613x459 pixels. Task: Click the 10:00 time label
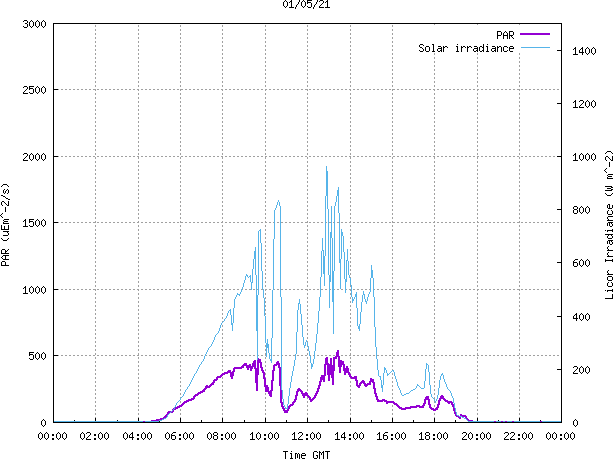click(264, 436)
